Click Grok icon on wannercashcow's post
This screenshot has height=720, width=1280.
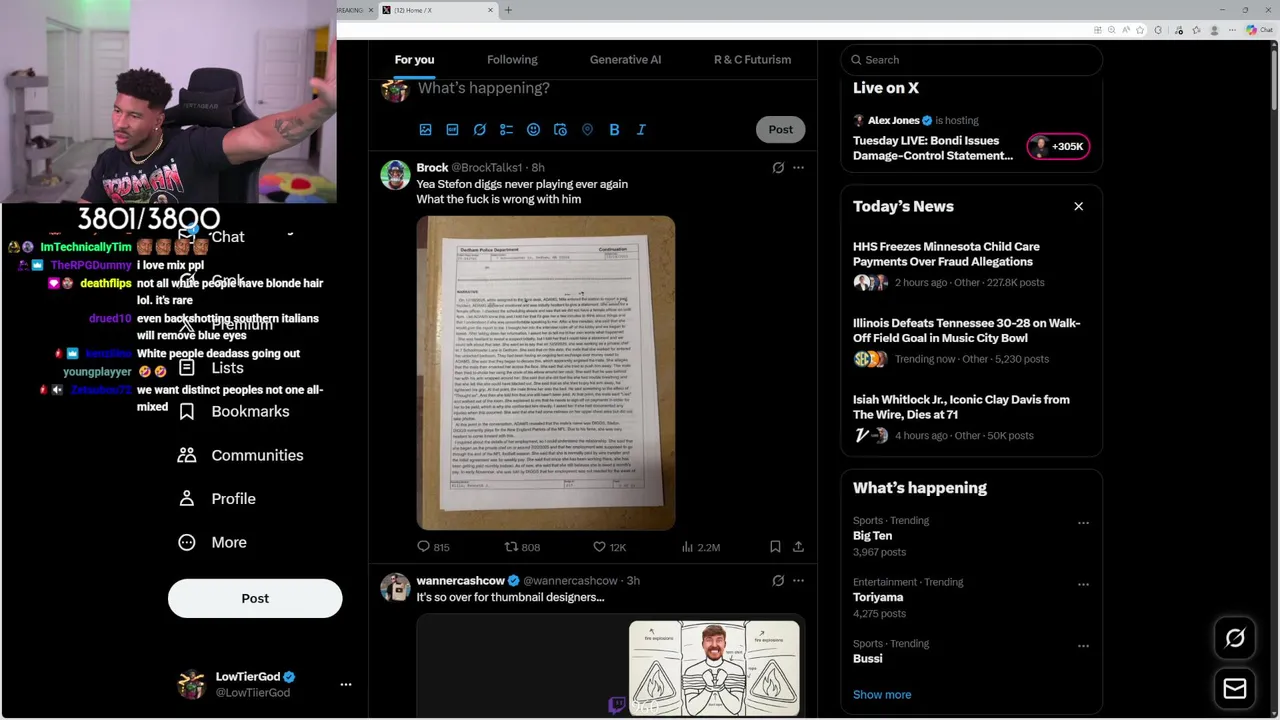(x=778, y=580)
